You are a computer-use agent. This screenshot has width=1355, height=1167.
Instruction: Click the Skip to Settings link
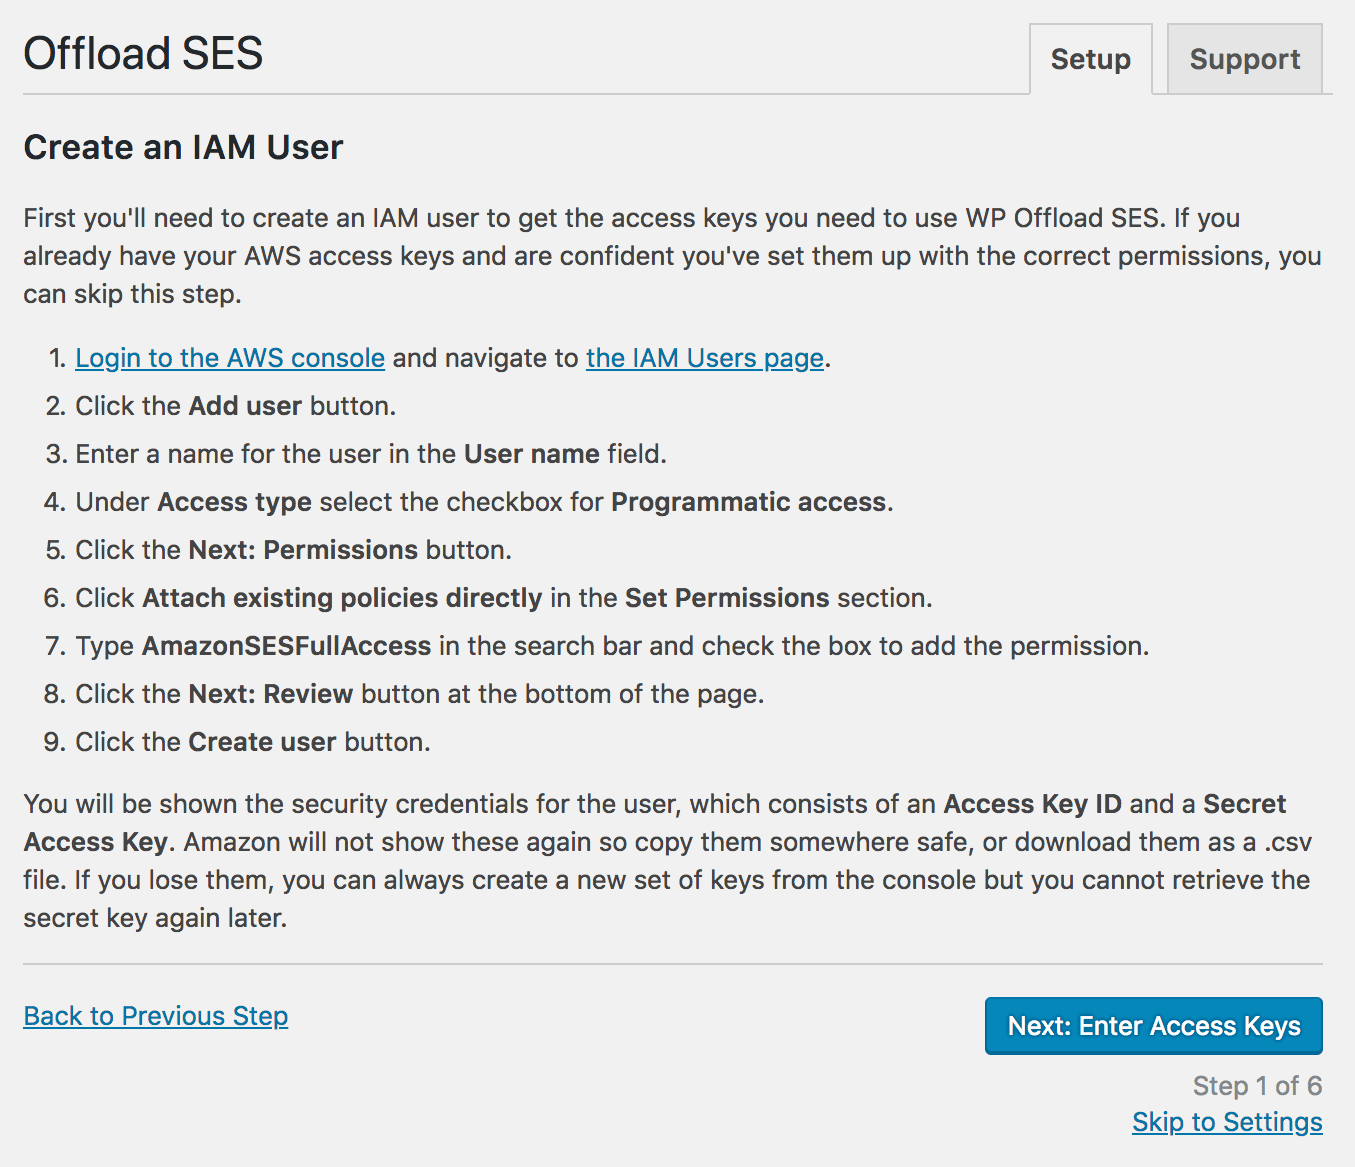(x=1226, y=1122)
